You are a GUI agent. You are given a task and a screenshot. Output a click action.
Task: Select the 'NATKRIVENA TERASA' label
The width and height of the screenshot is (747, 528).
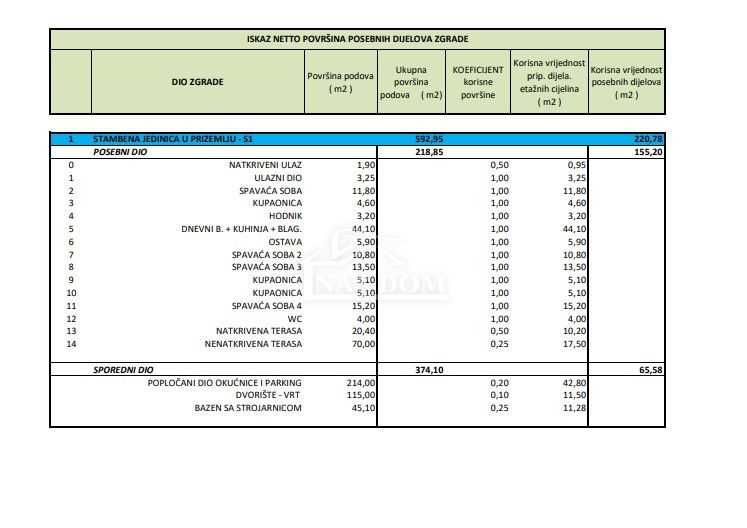click(x=259, y=331)
